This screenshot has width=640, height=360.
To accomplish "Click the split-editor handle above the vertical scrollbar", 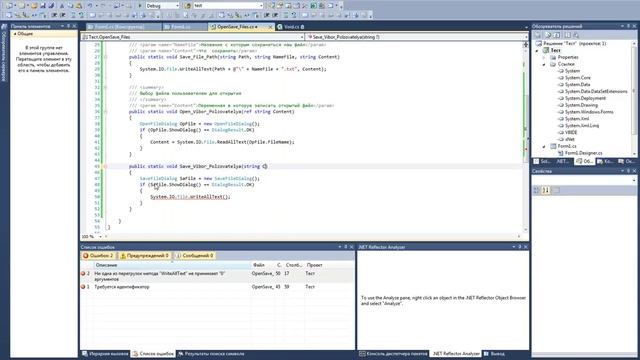I will pyautogui.click(x=525, y=44).
